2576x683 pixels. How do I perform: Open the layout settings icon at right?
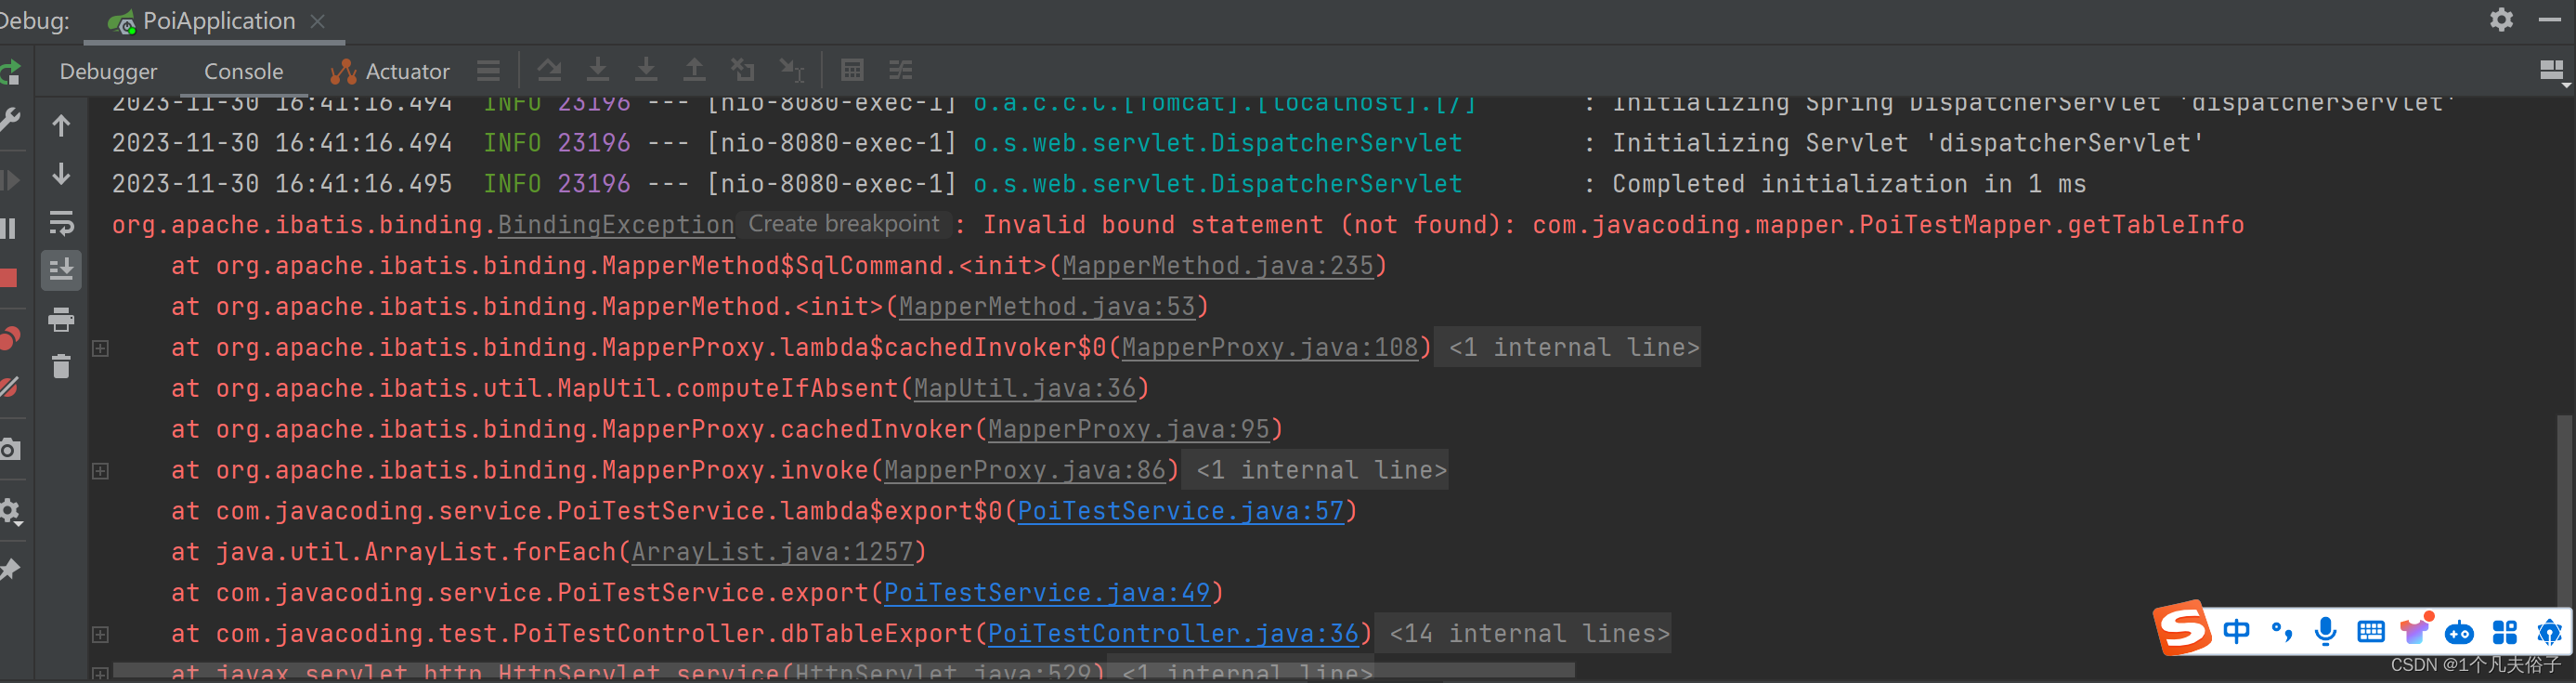(2552, 72)
